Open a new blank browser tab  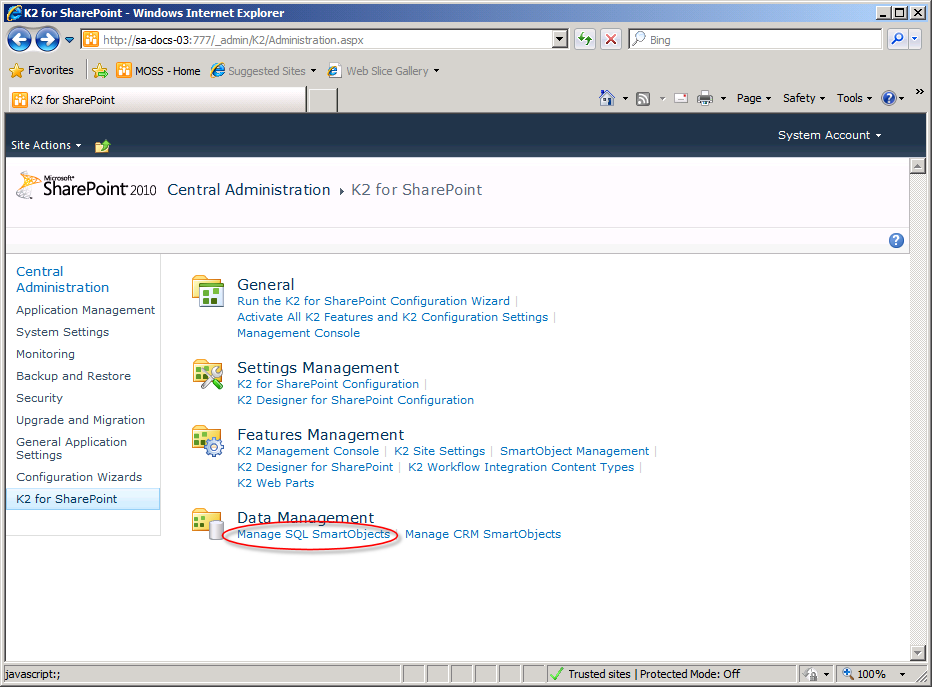(323, 100)
